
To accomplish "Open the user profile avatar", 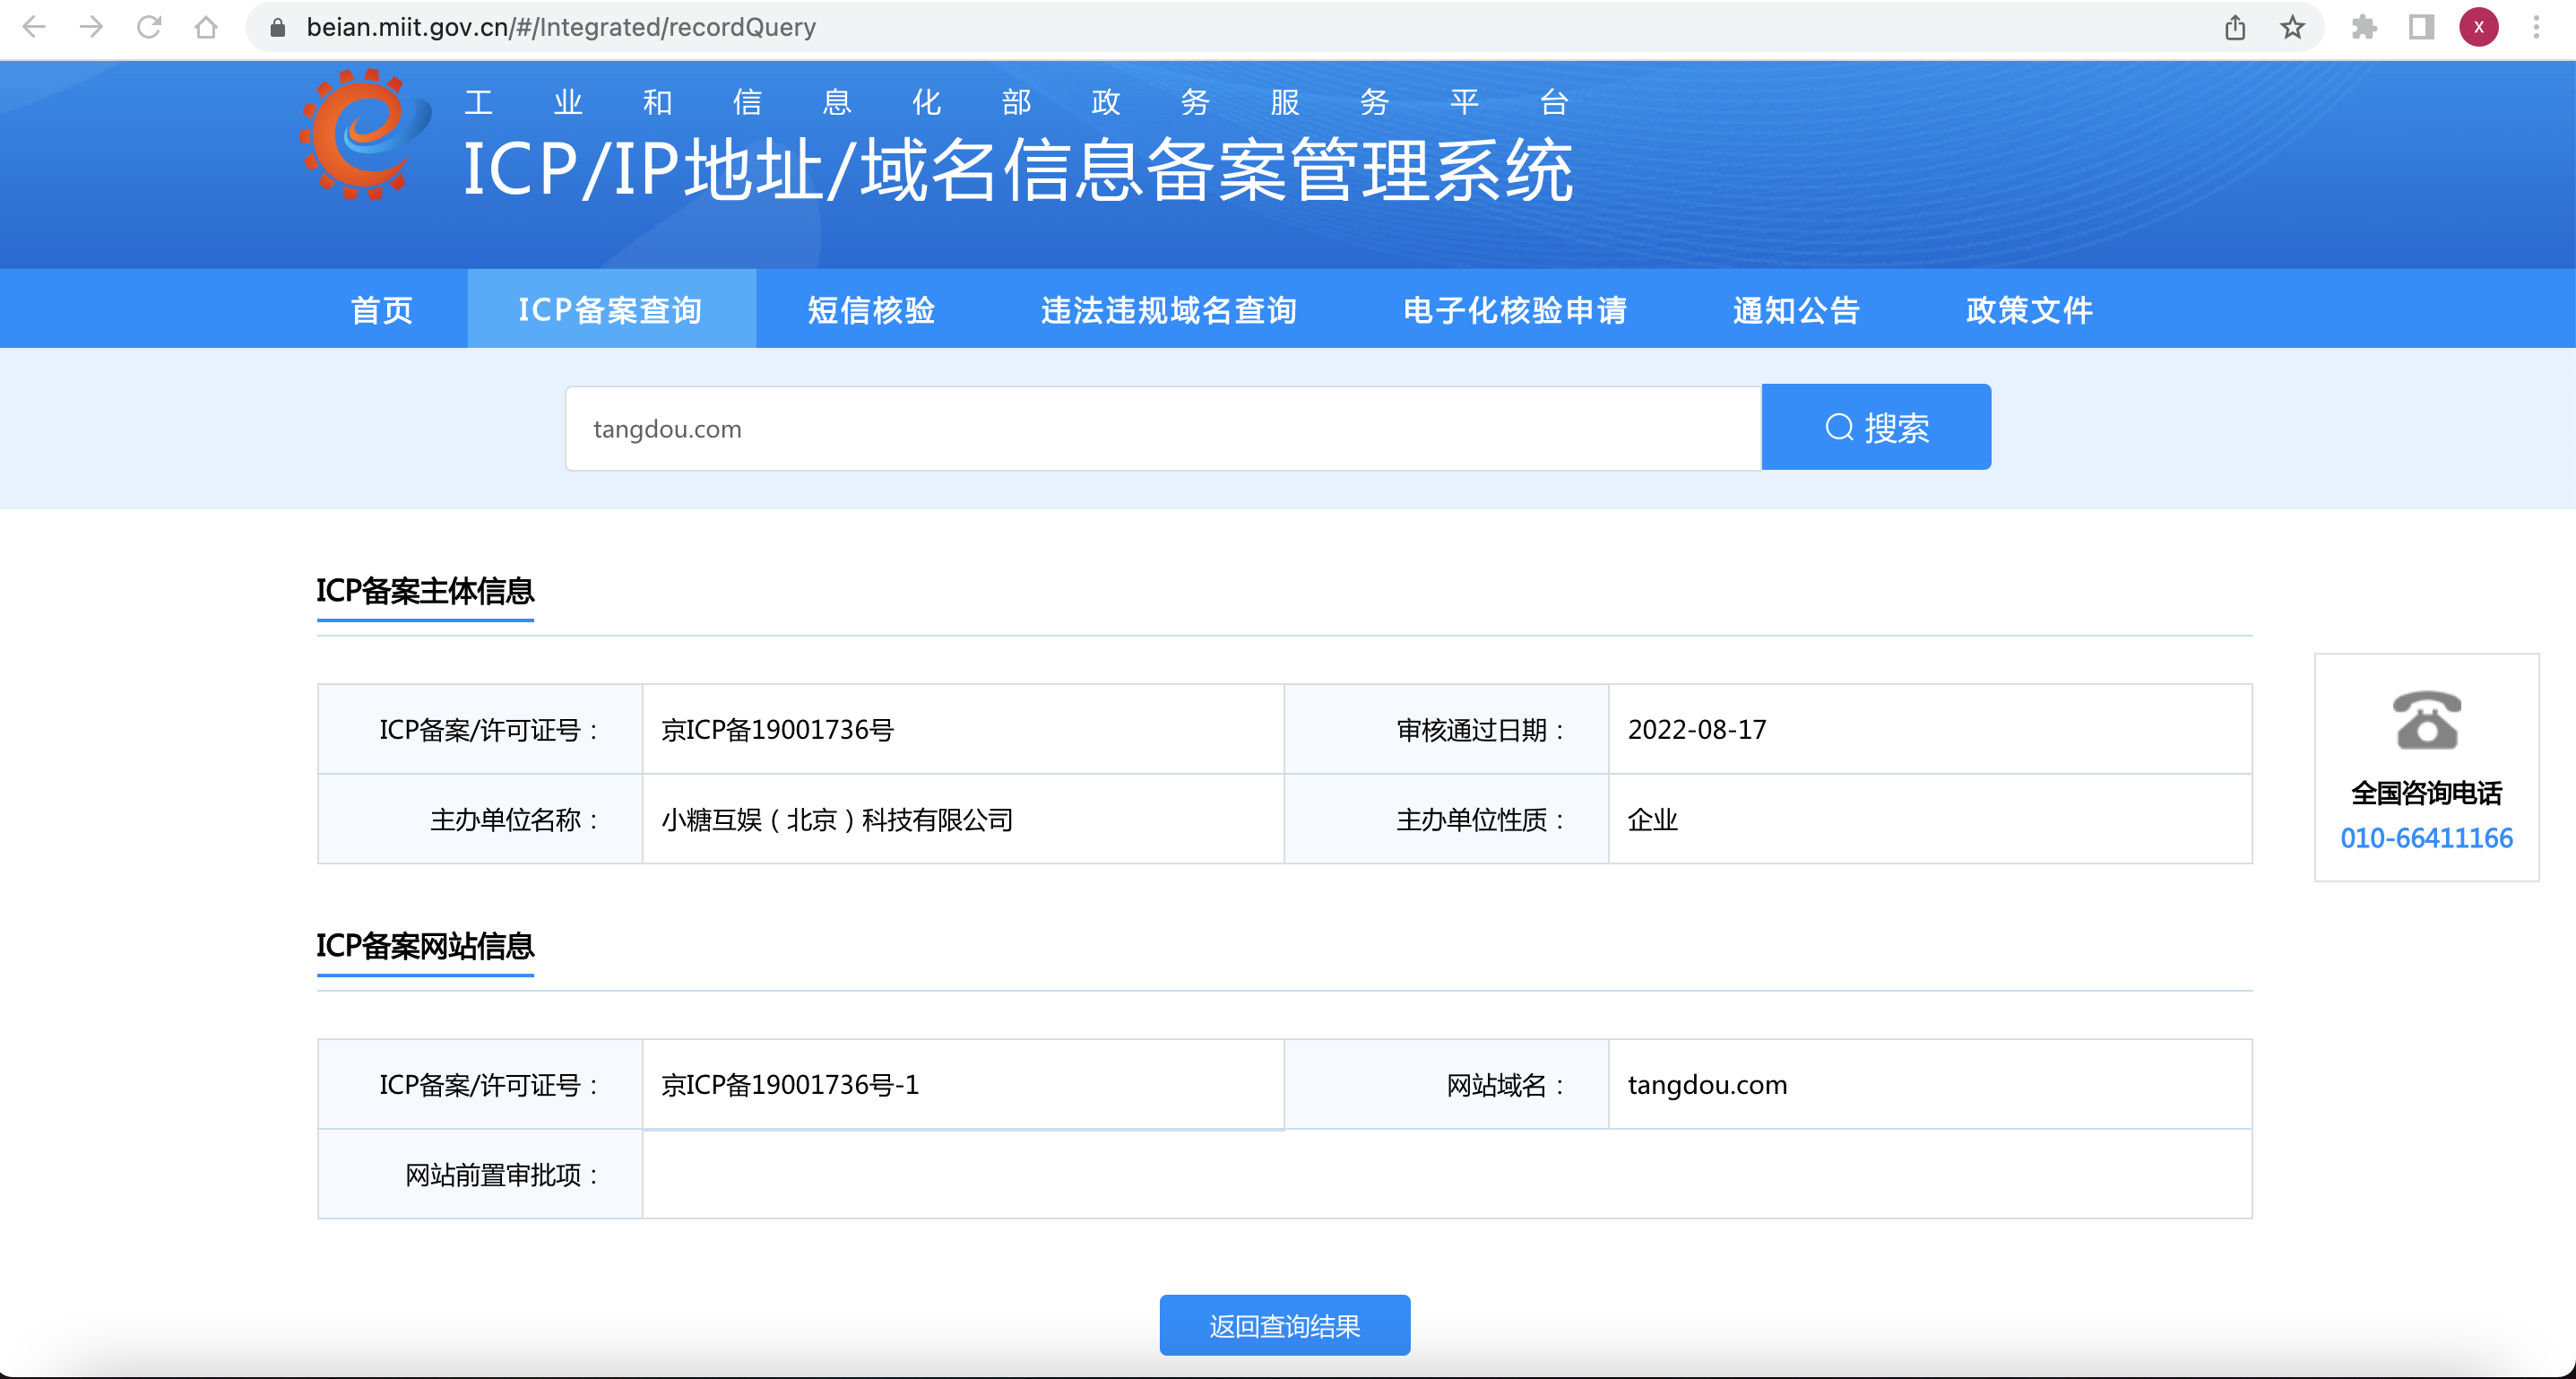I will (x=2478, y=27).
